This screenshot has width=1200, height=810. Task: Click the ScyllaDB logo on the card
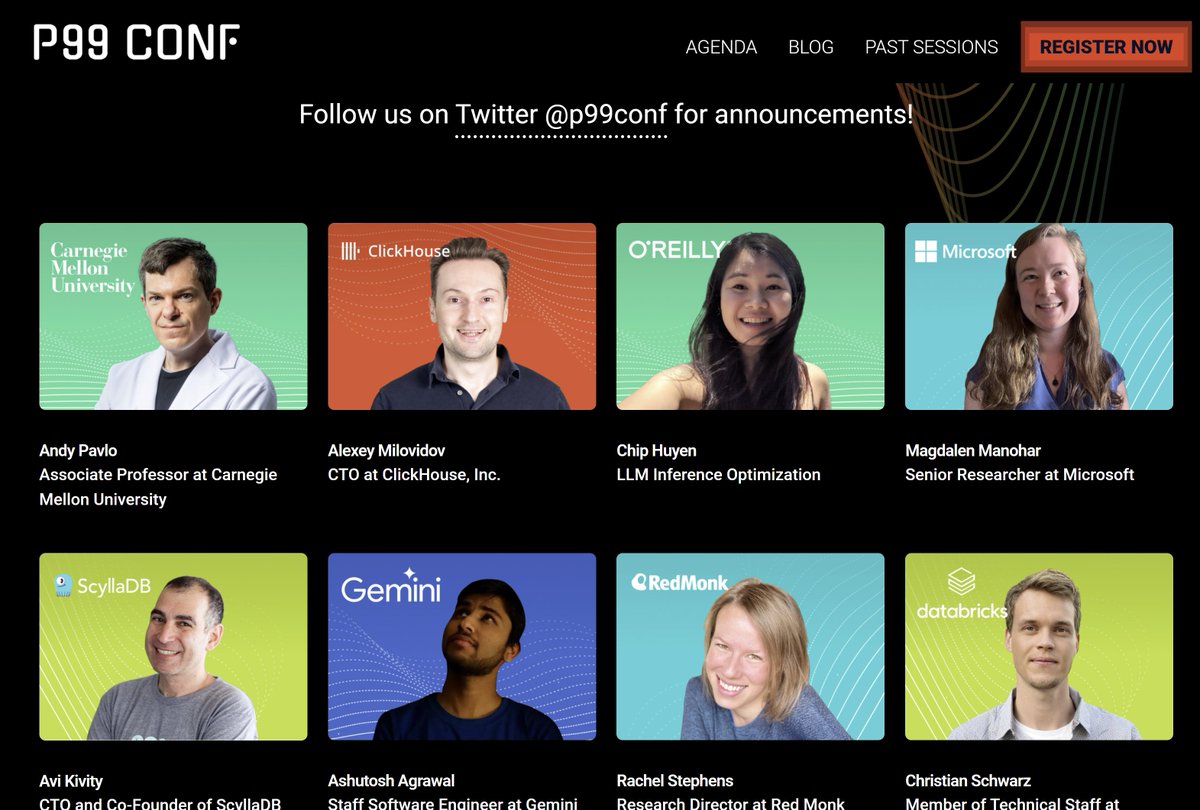click(102, 585)
